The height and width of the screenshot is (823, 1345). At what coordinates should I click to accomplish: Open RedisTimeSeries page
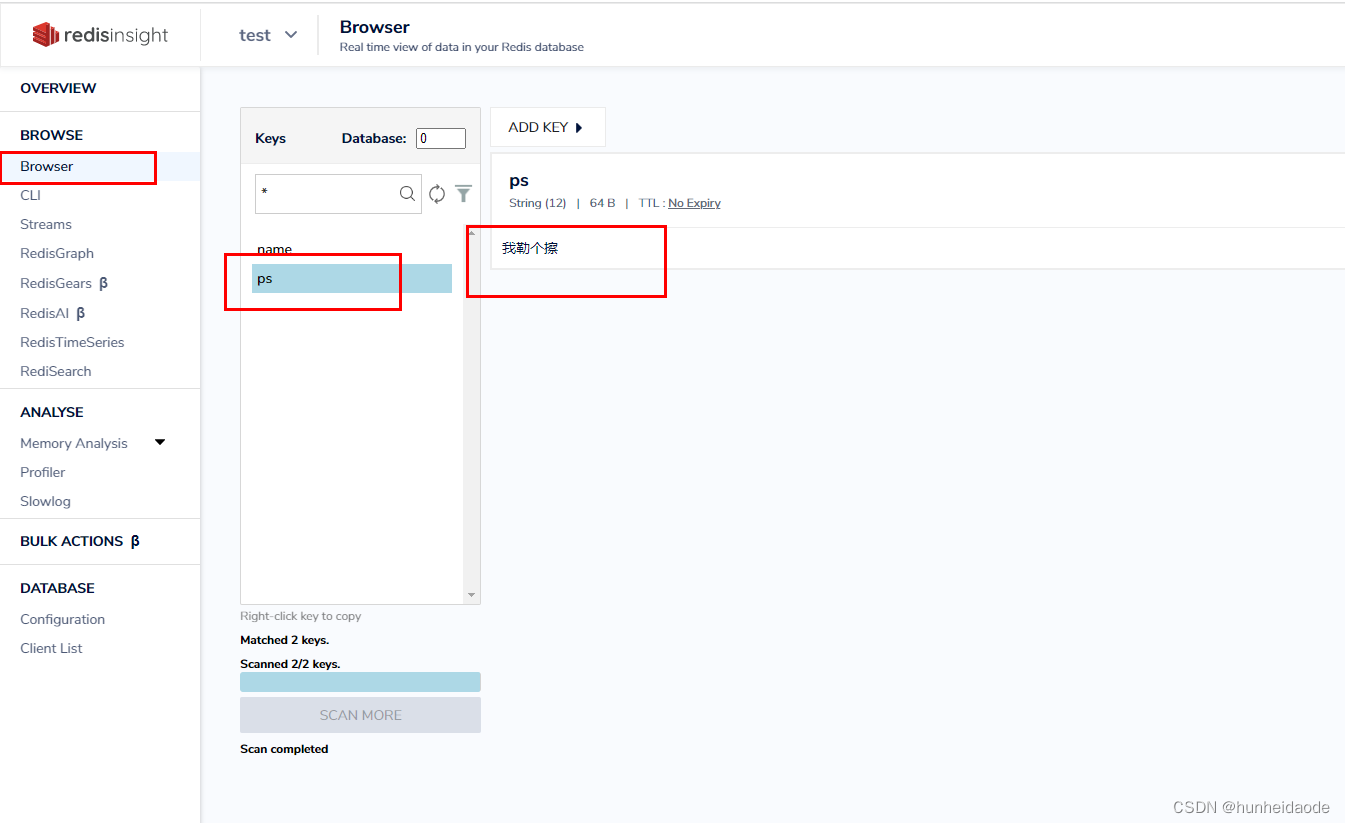pos(72,342)
